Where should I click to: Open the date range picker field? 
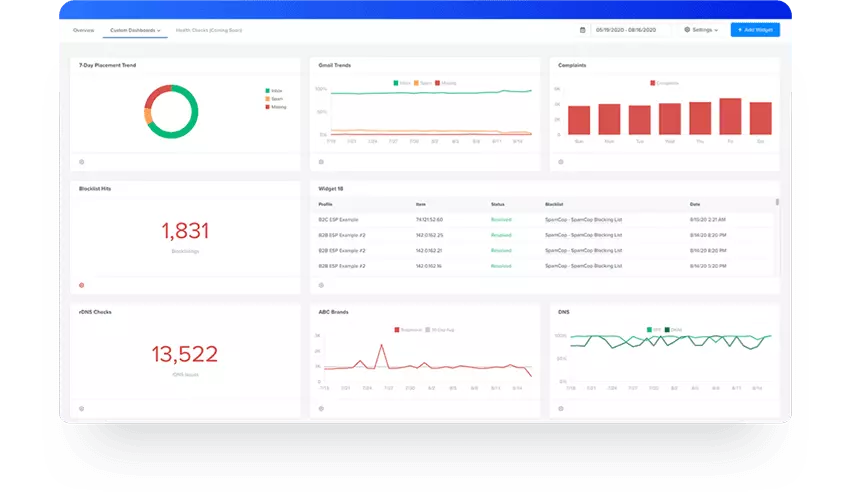(x=632, y=30)
